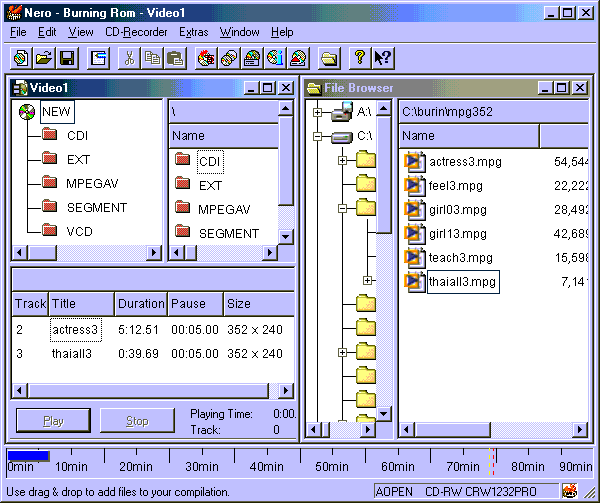This screenshot has height=503, width=600.
Task: Click the blue capacity bar on timeline
Action: click(27, 455)
